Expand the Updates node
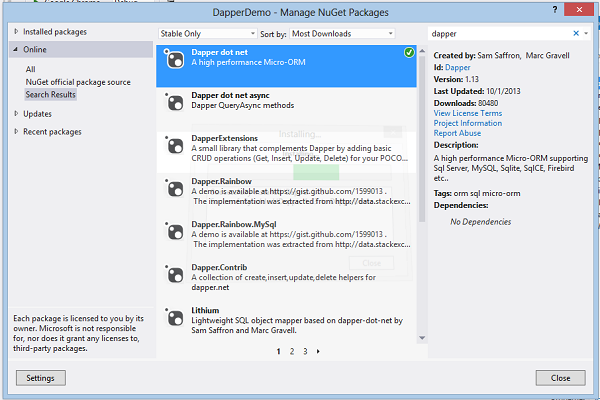 (x=16, y=114)
